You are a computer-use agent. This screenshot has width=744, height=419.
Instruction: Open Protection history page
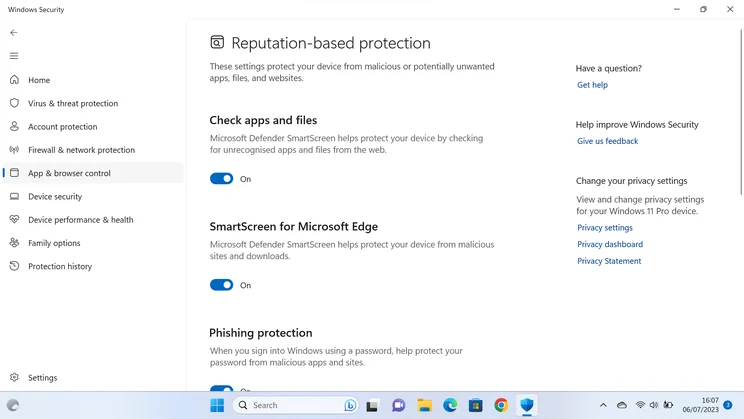[x=93, y=266]
